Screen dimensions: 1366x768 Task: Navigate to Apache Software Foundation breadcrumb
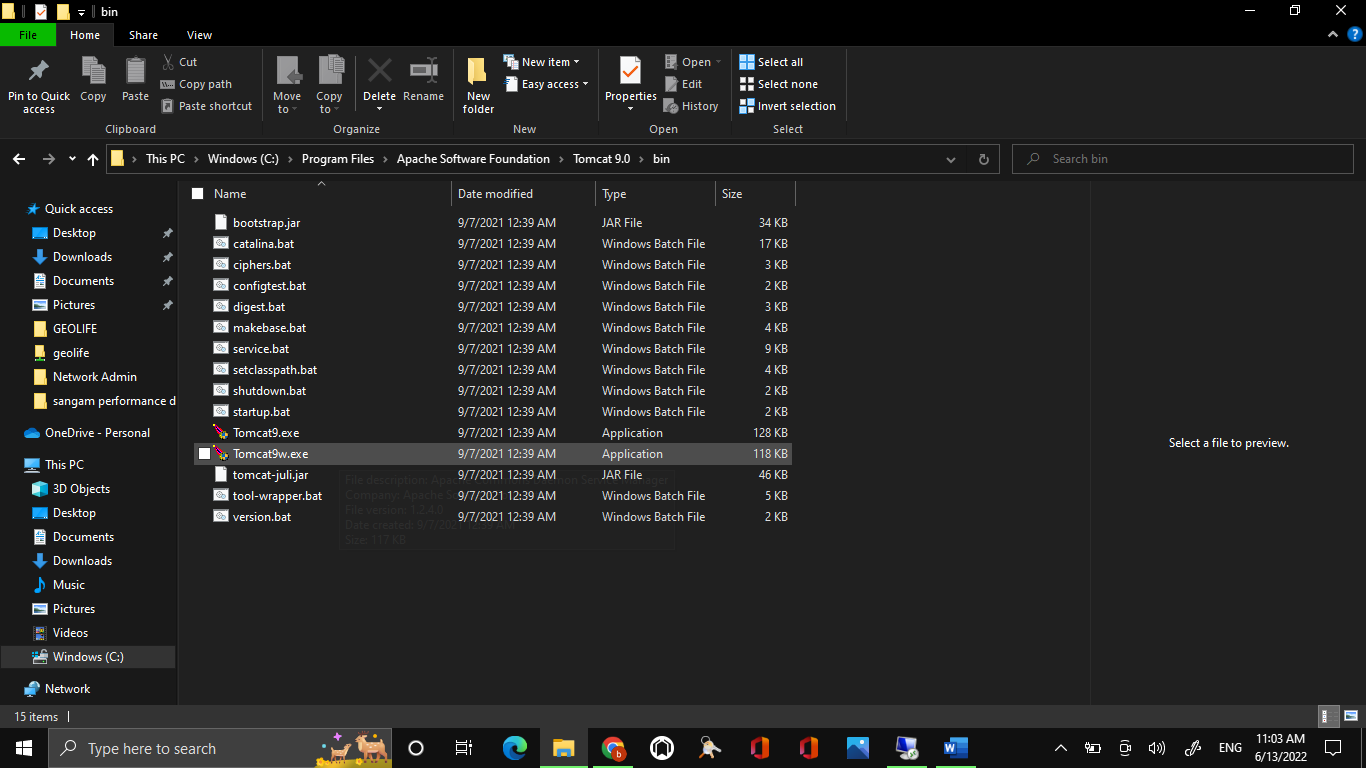pyautogui.click(x=473, y=159)
